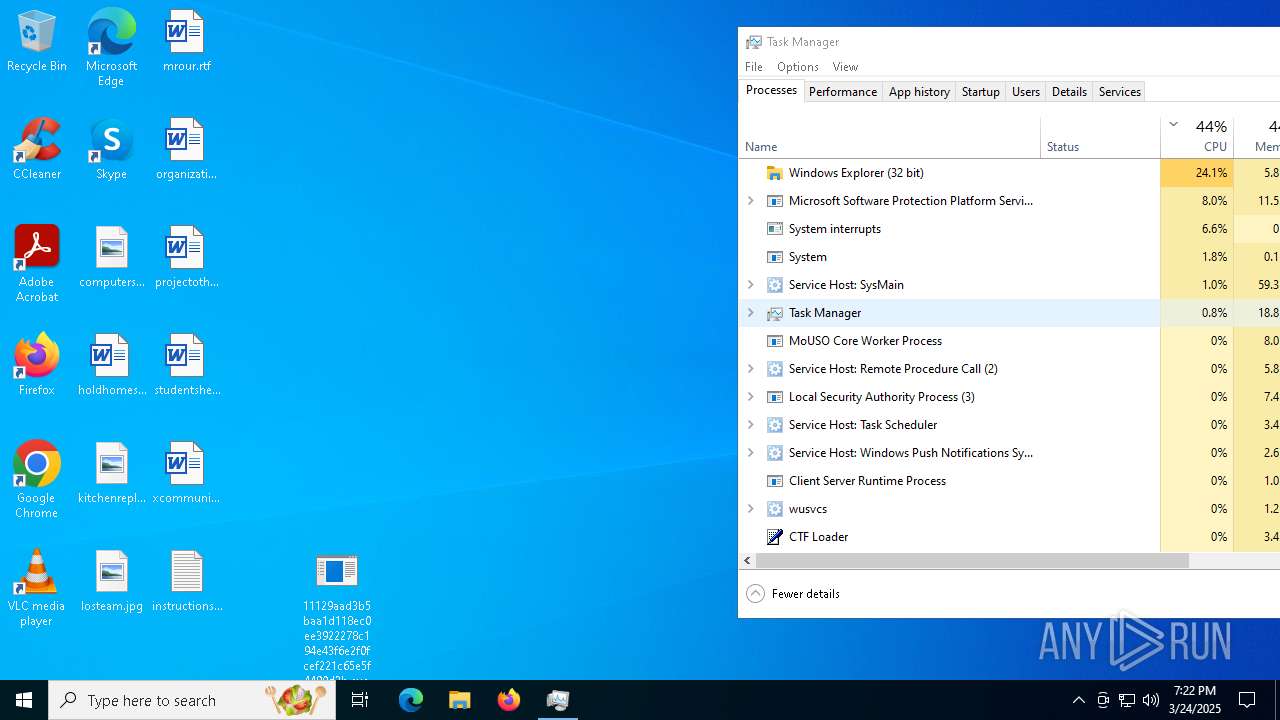Expand the Task Manager process row
This screenshot has width=1280, height=720.
751,313
